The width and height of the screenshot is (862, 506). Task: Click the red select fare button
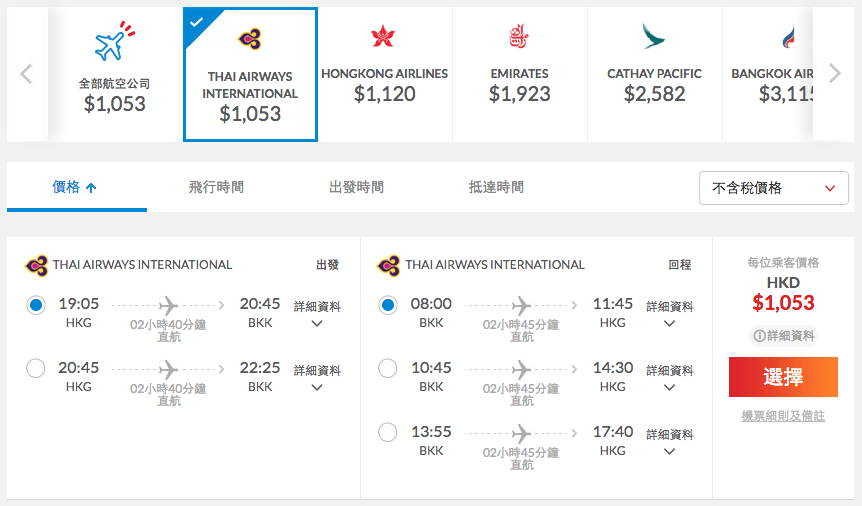[x=783, y=377]
